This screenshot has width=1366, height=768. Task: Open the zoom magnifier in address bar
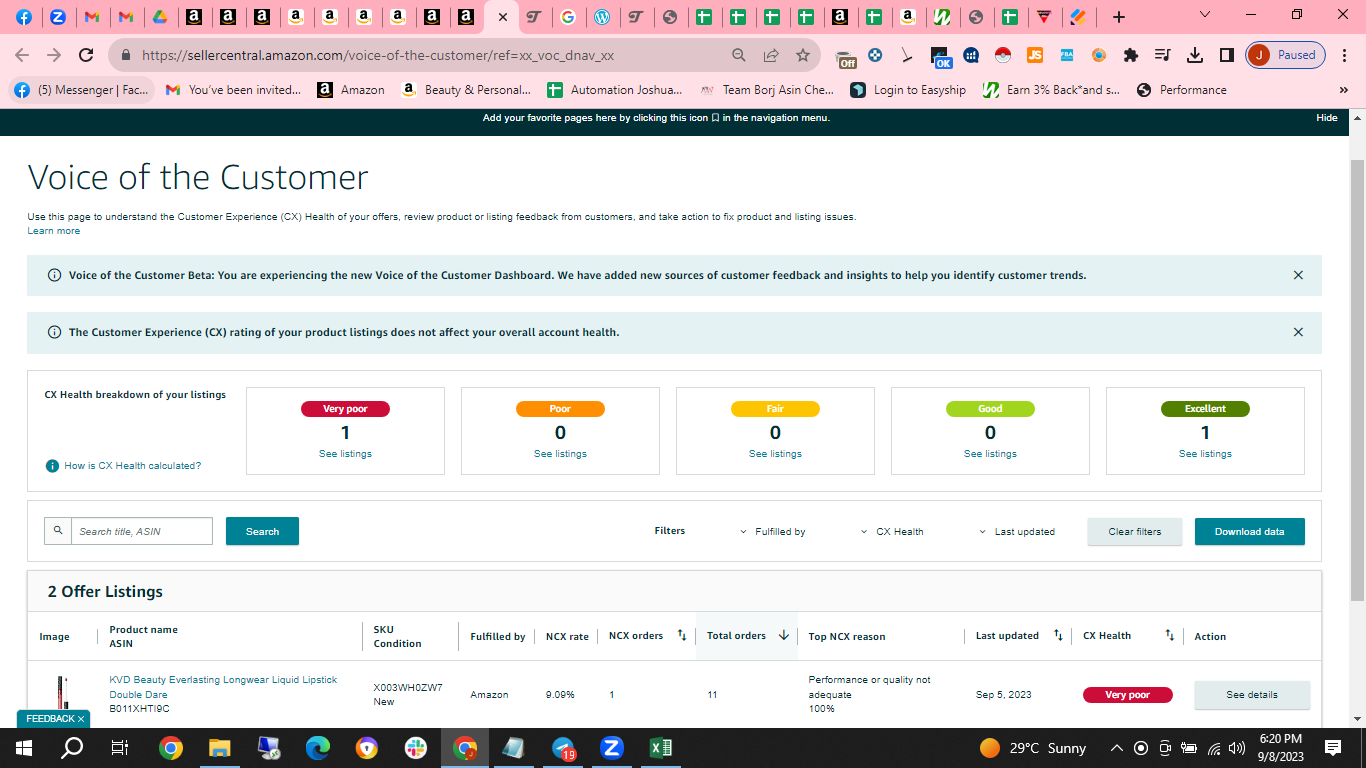[739, 56]
